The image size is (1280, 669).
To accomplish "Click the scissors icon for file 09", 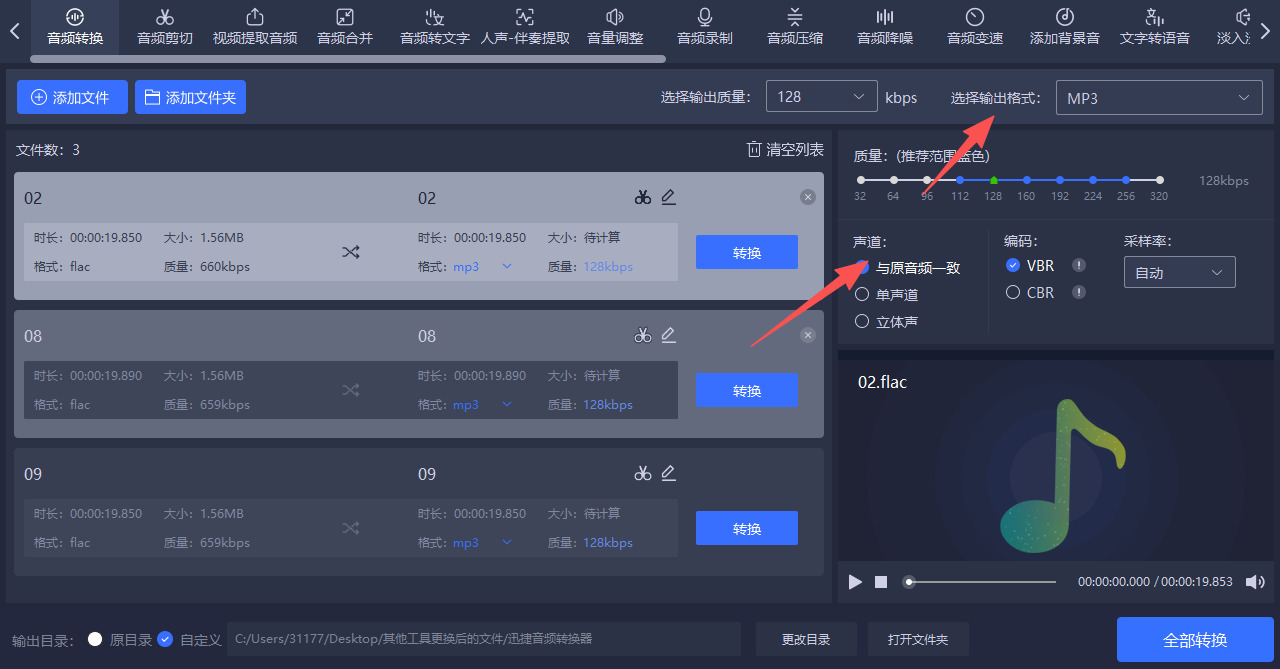I will (x=643, y=474).
